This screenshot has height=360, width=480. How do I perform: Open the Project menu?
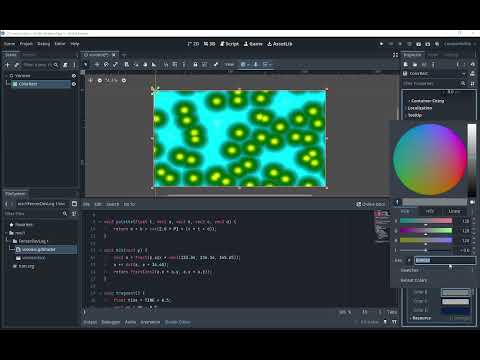(26, 44)
